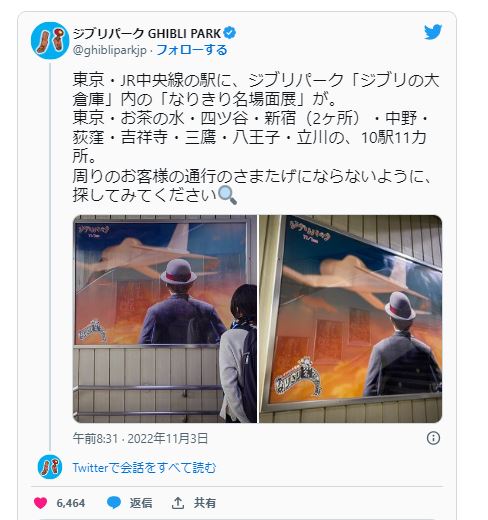This screenshot has height=520, width=488.
Task: Click the @ghibliparkjp handle
Action: pyautogui.click(x=110, y=50)
